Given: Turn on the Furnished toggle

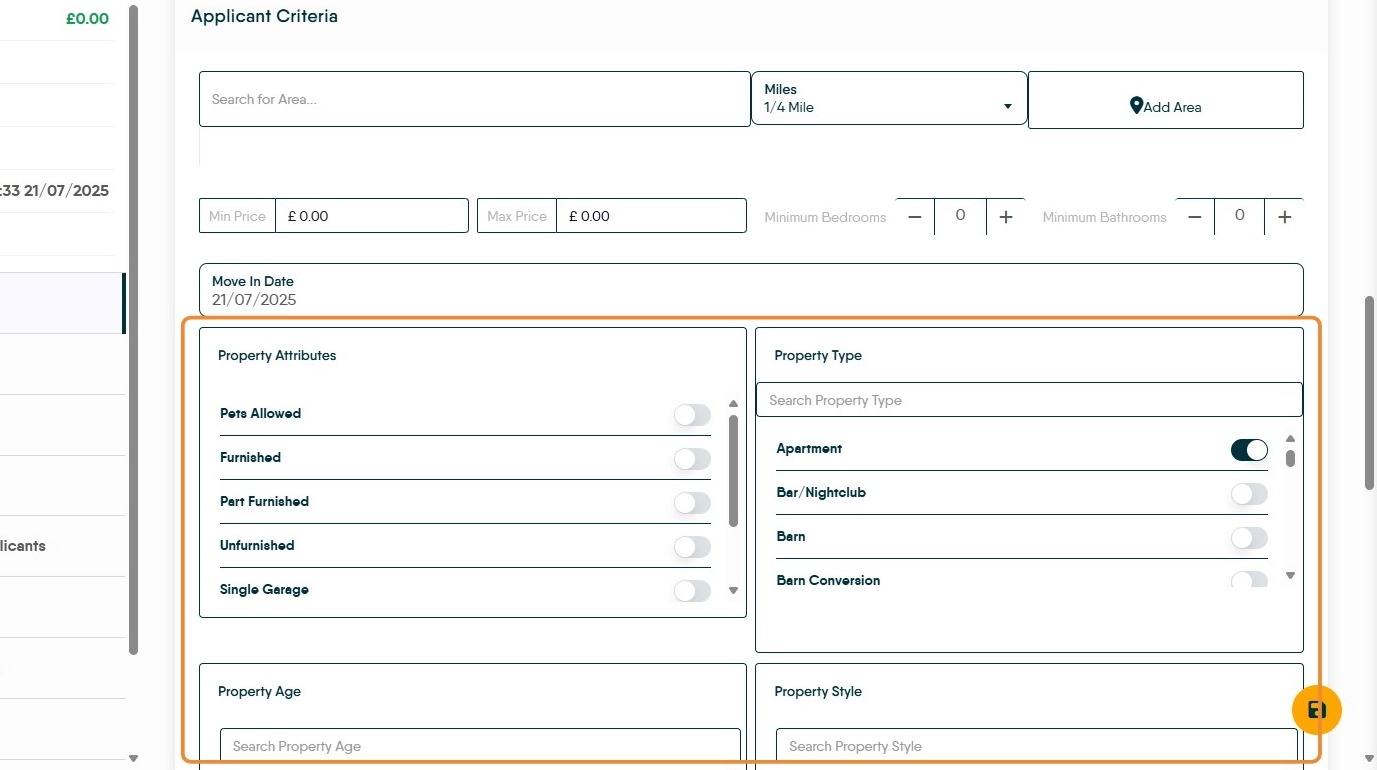Looking at the screenshot, I should [x=692, y=459].
